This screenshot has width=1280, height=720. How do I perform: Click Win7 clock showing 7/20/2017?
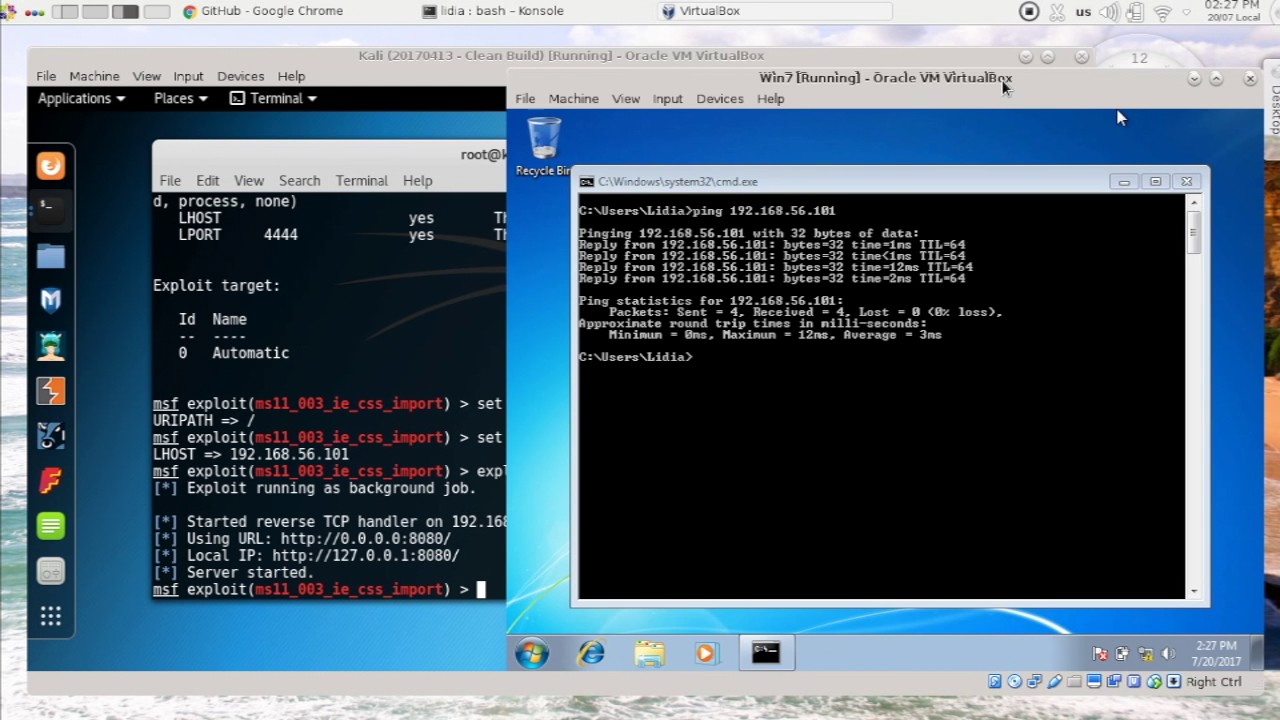[1215, 654]
